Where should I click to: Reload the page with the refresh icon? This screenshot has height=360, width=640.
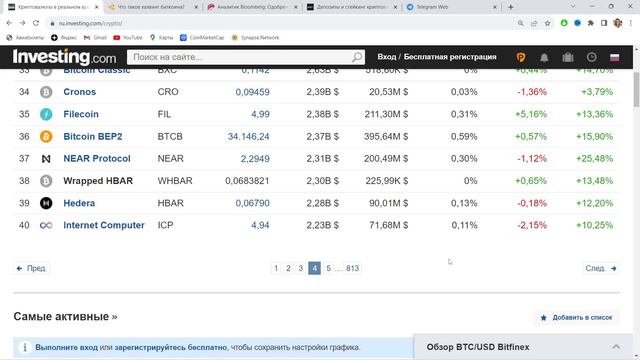36,23
